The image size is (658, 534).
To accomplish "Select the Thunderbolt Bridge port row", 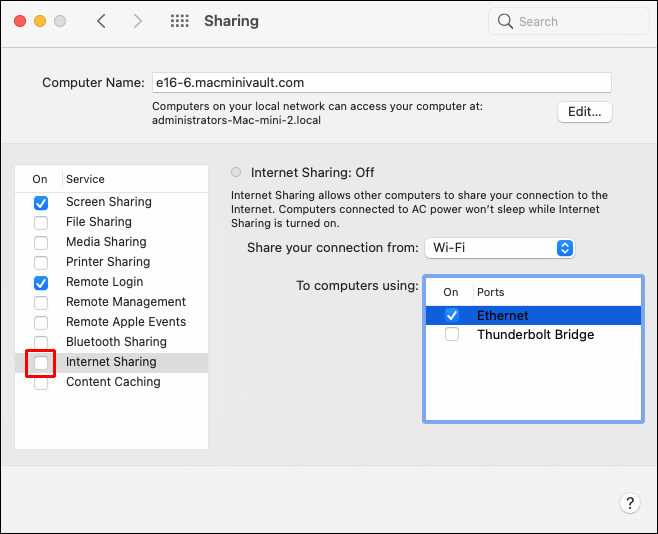I will pos(535,335).
